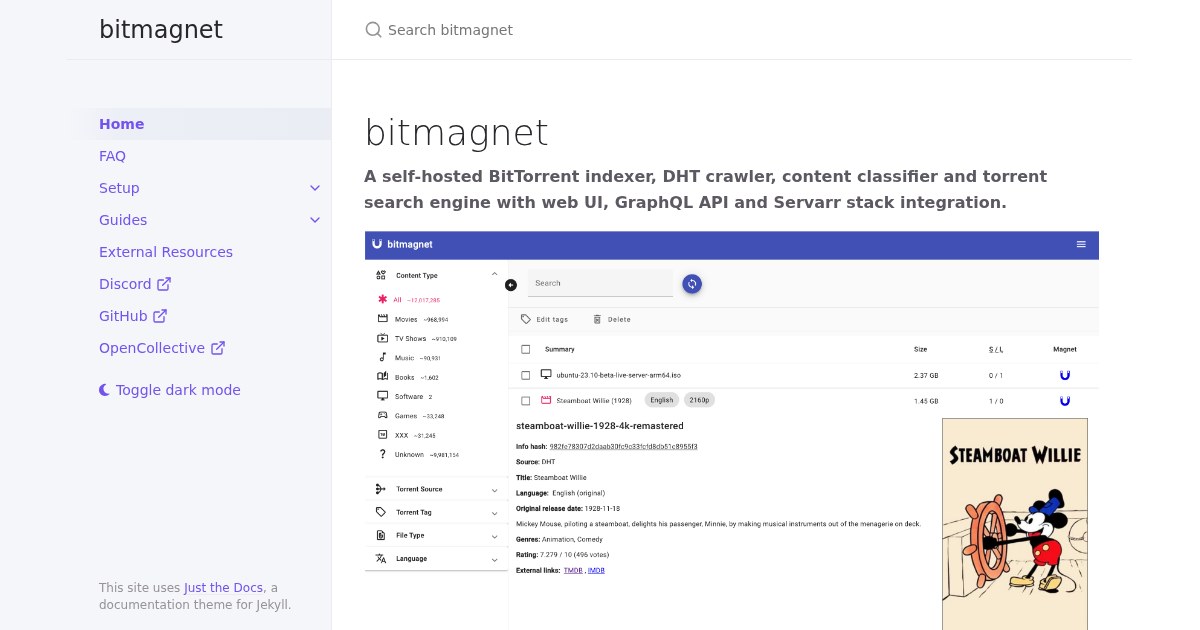Collapse the Content Type panel in the screenshot

[x=494, y=274]
